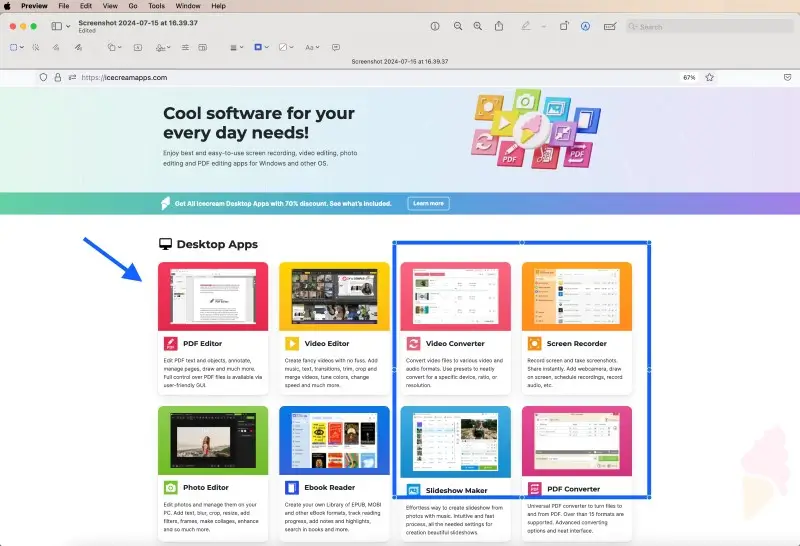Click the Photo Editor title link
Image resolution: width=800 pixels, height=546 pixels.
tap(206, 487)
